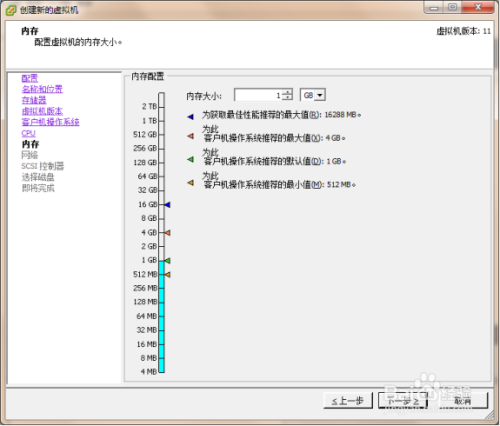Select current 内存 step in sidebar

pyautogui.click(x=30, y=144)
